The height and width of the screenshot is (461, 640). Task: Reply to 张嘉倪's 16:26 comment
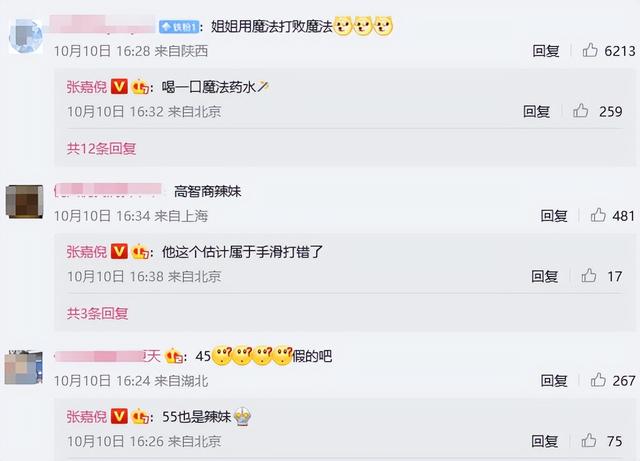[544, 441]
